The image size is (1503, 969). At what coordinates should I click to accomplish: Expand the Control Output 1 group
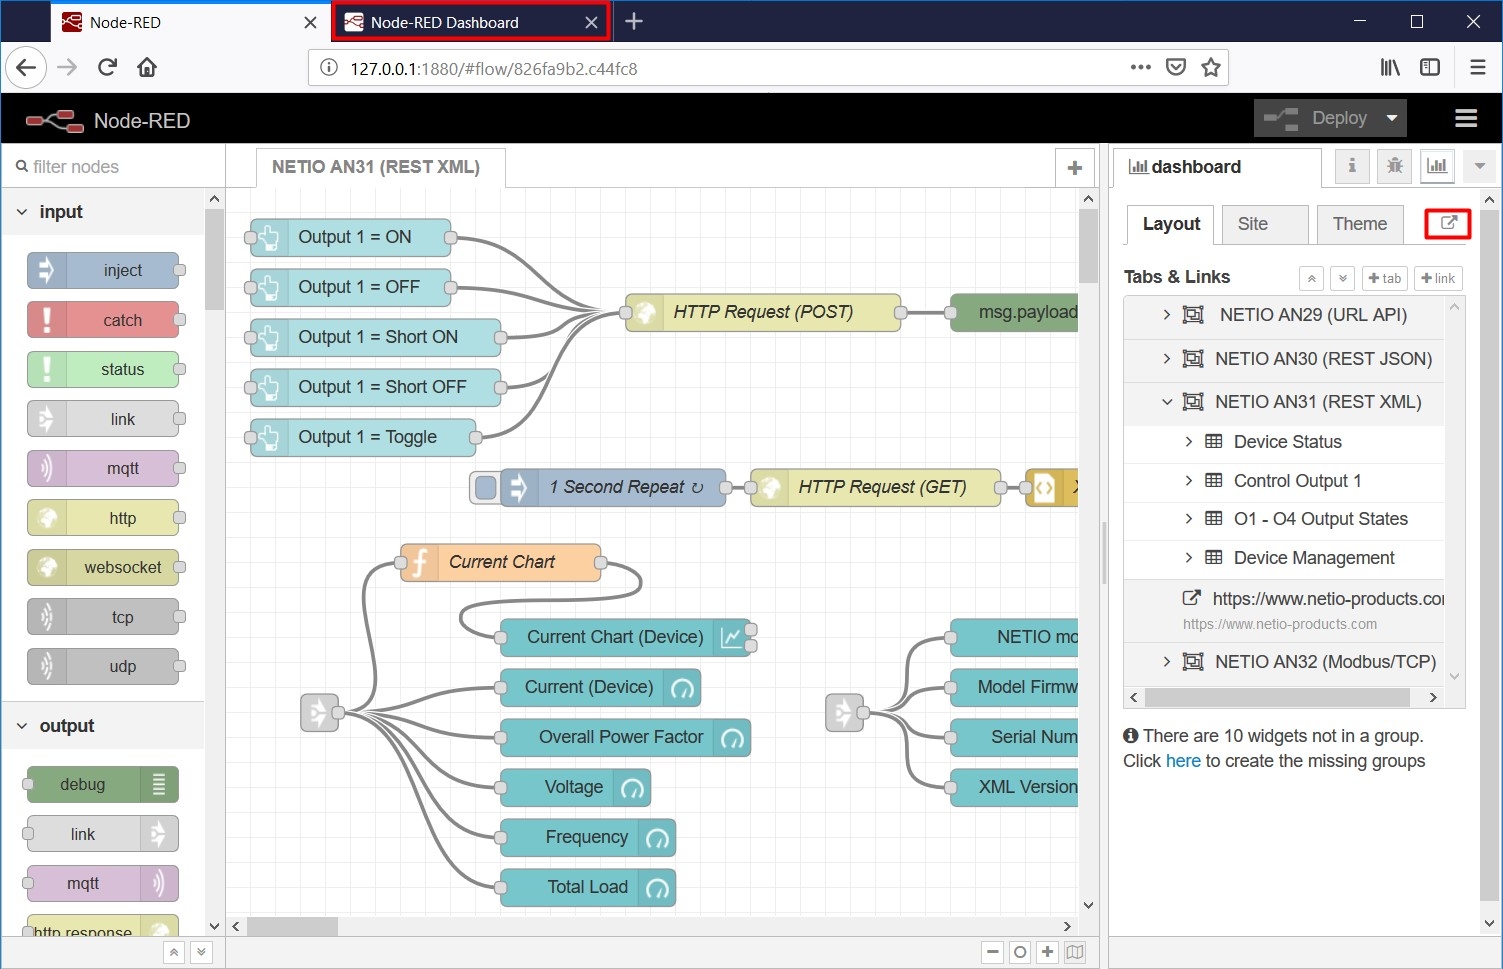[1188, 480]
